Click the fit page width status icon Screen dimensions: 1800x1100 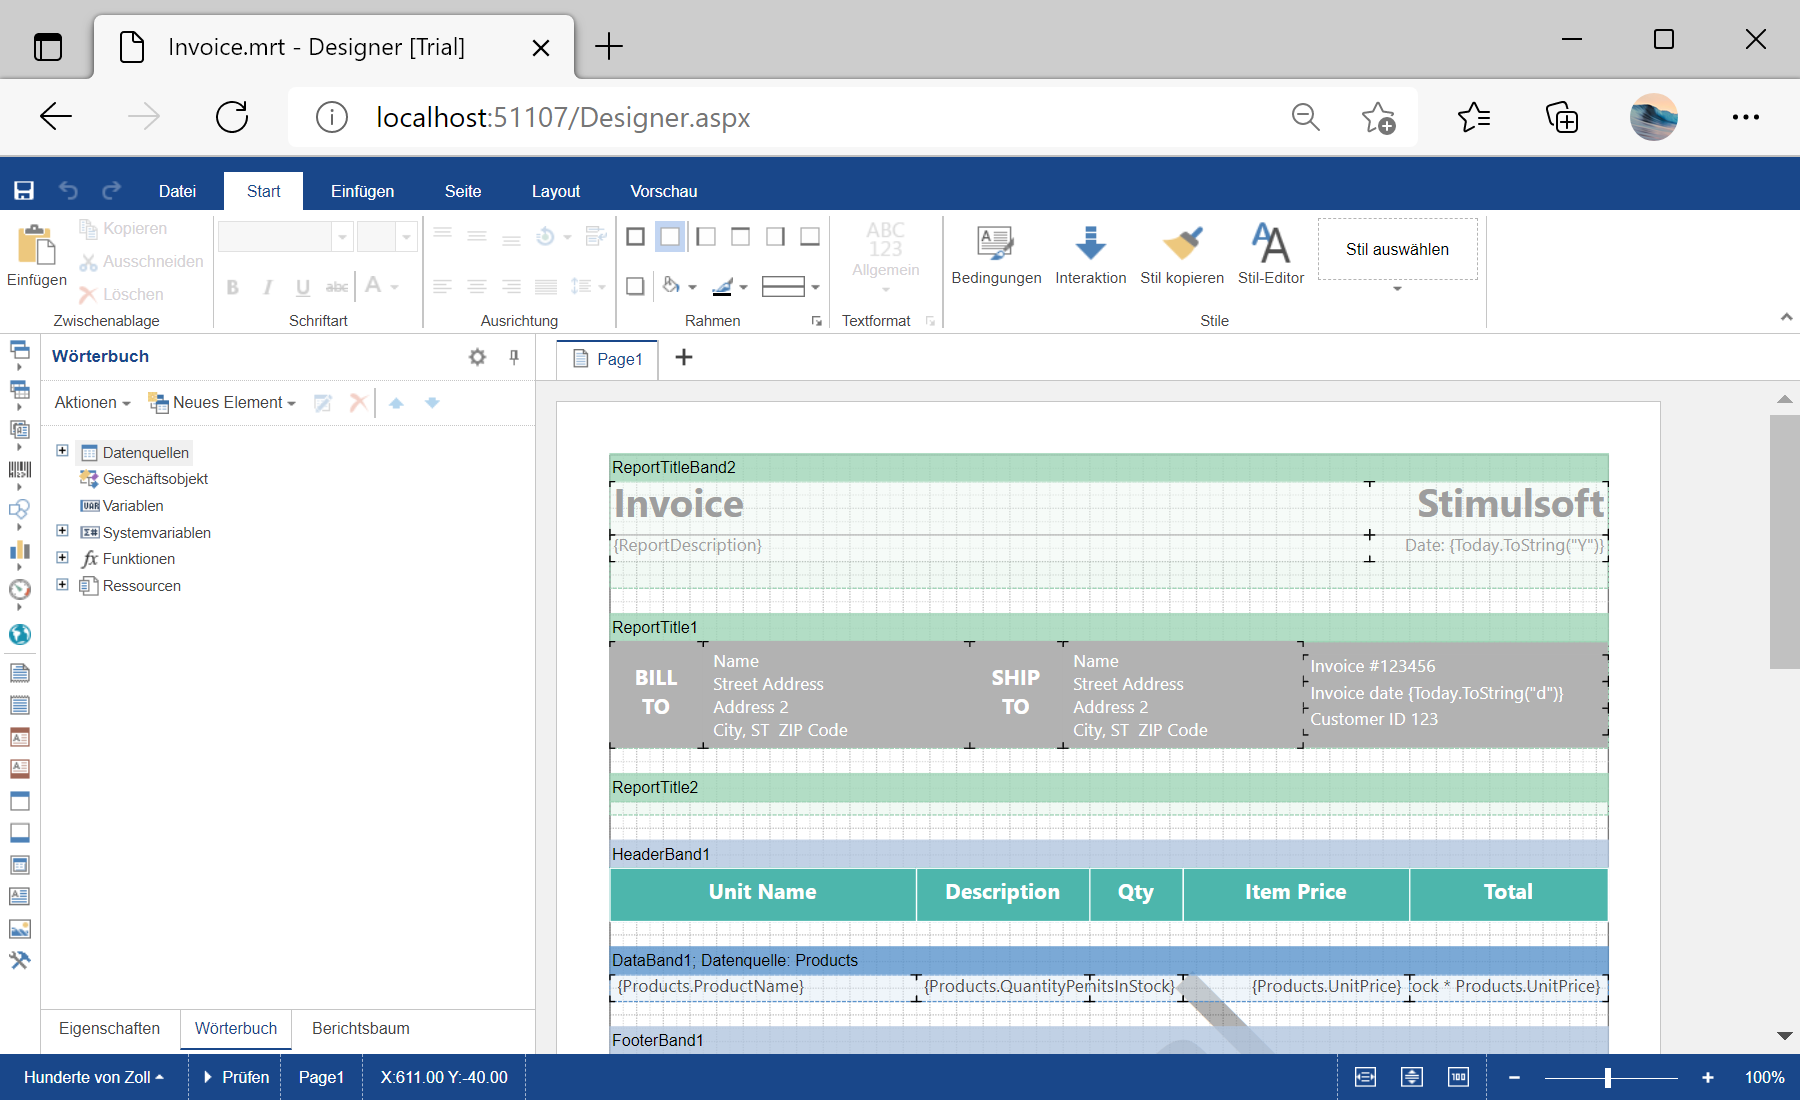[x=1365, y=1077]
